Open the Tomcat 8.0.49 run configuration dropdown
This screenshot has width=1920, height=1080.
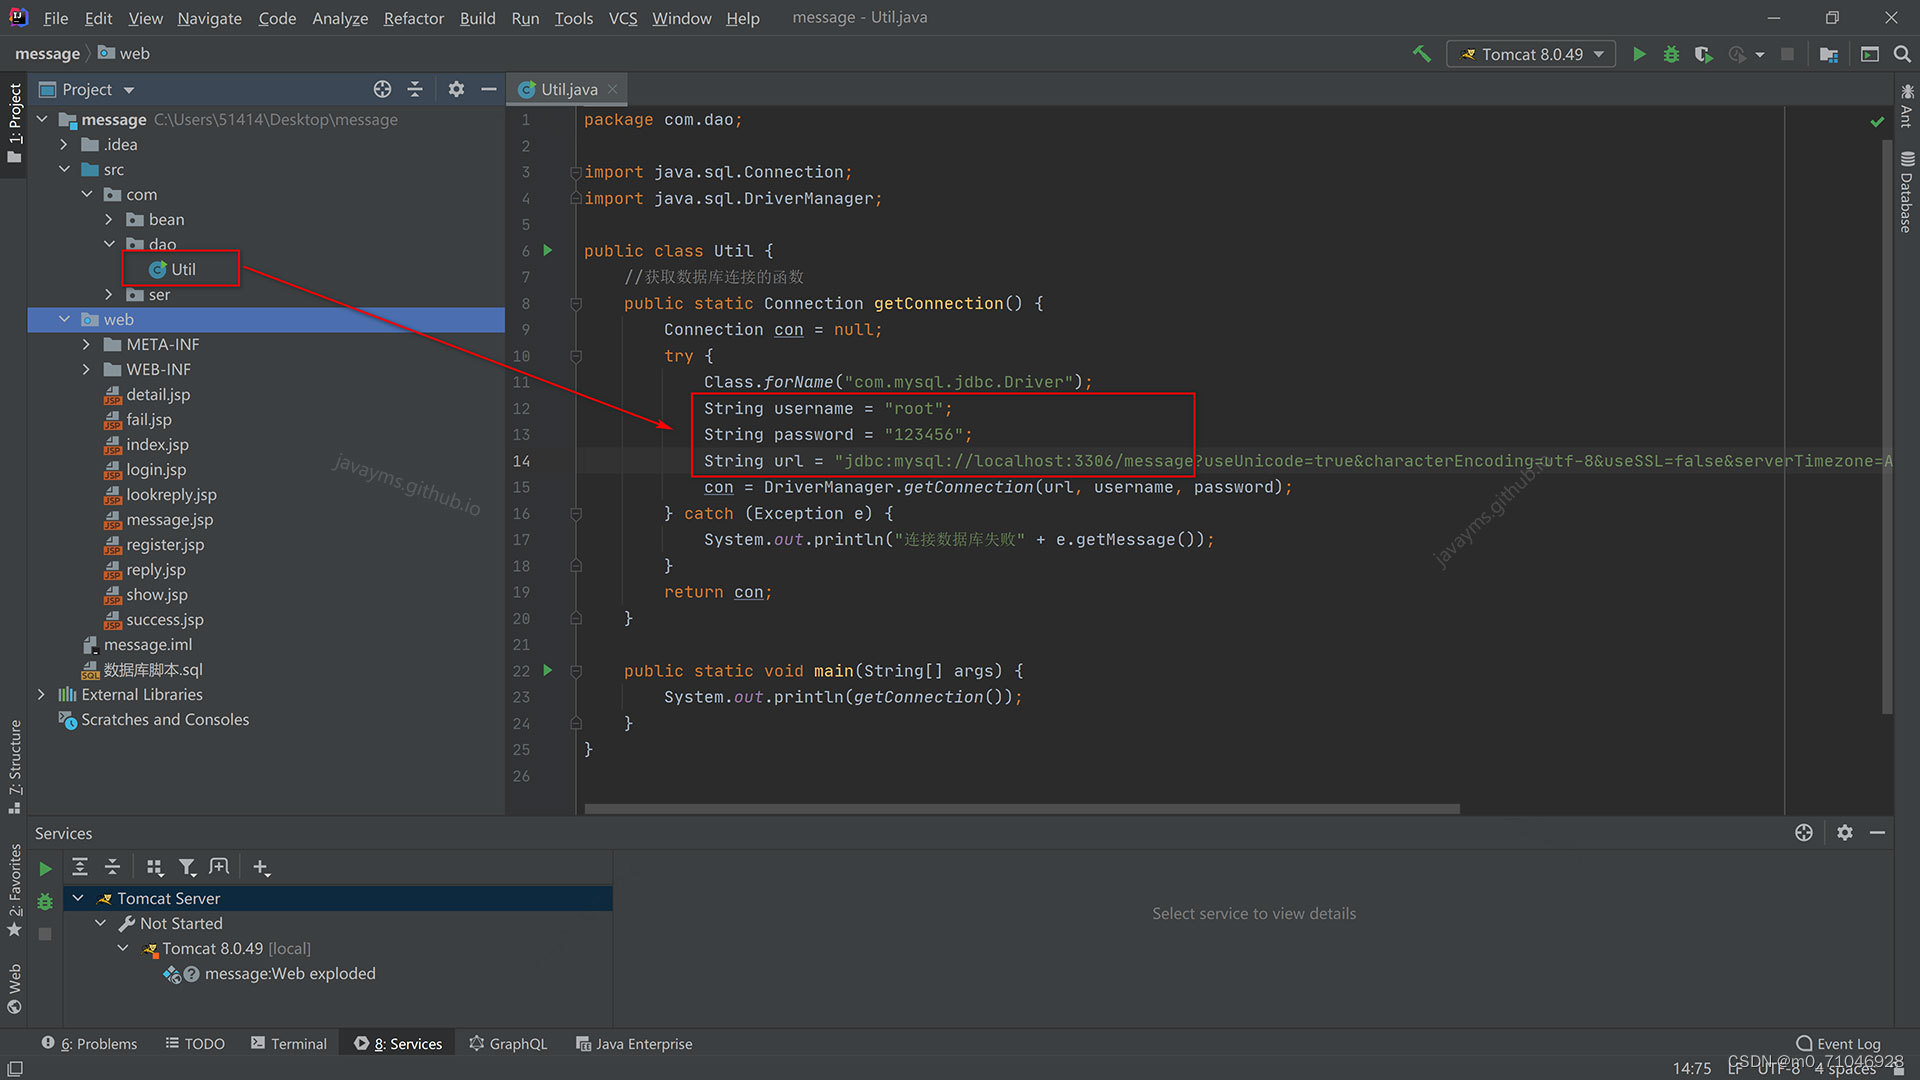pos(1597,54)
